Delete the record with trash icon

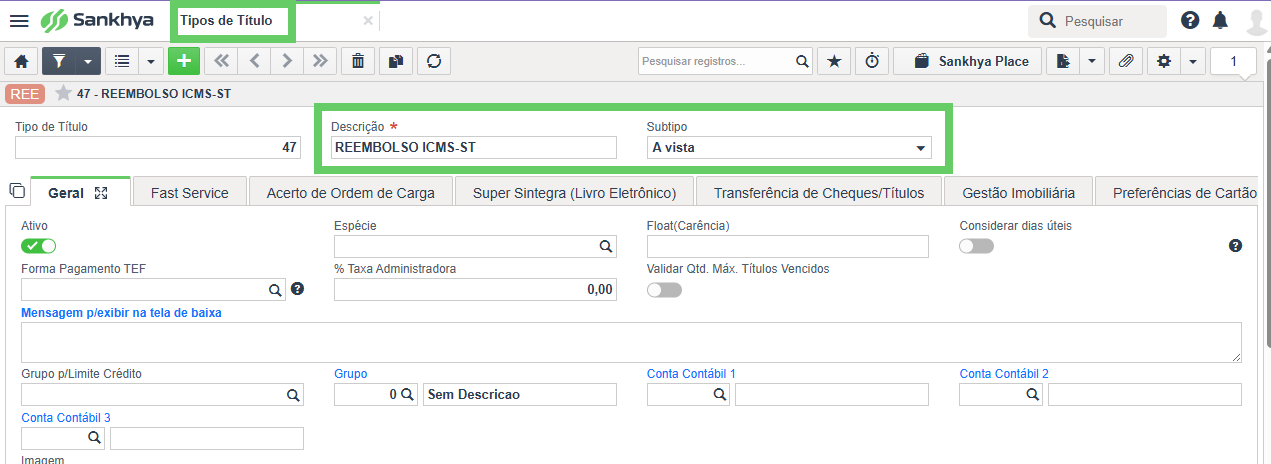pos(357,61)
